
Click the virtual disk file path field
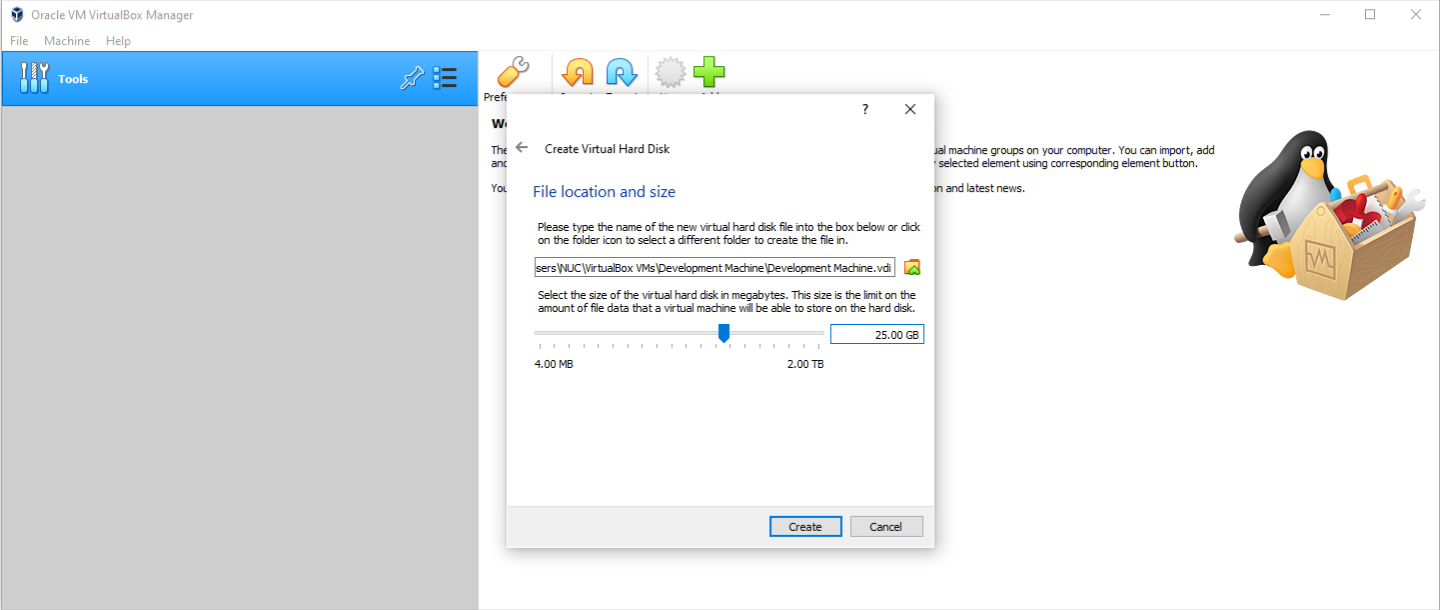(x=715, y=267)
